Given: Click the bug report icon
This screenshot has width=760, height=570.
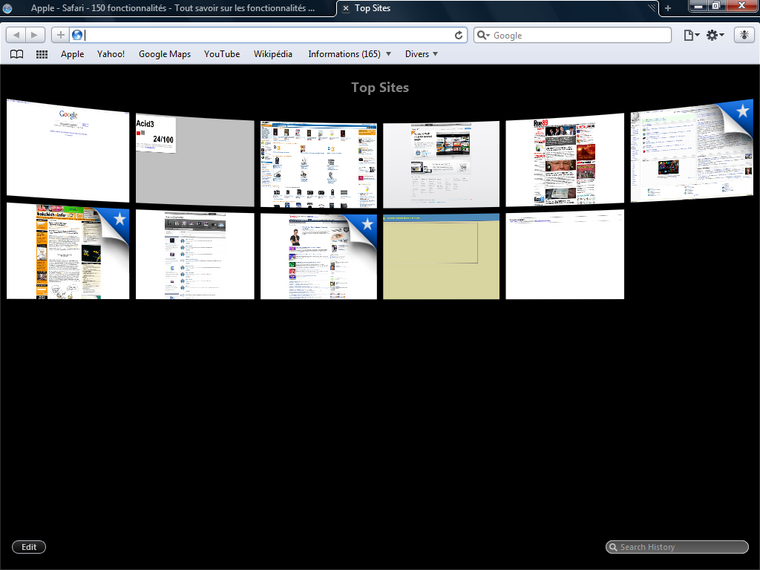Looking at the screenshot, I should pos(744,35).
